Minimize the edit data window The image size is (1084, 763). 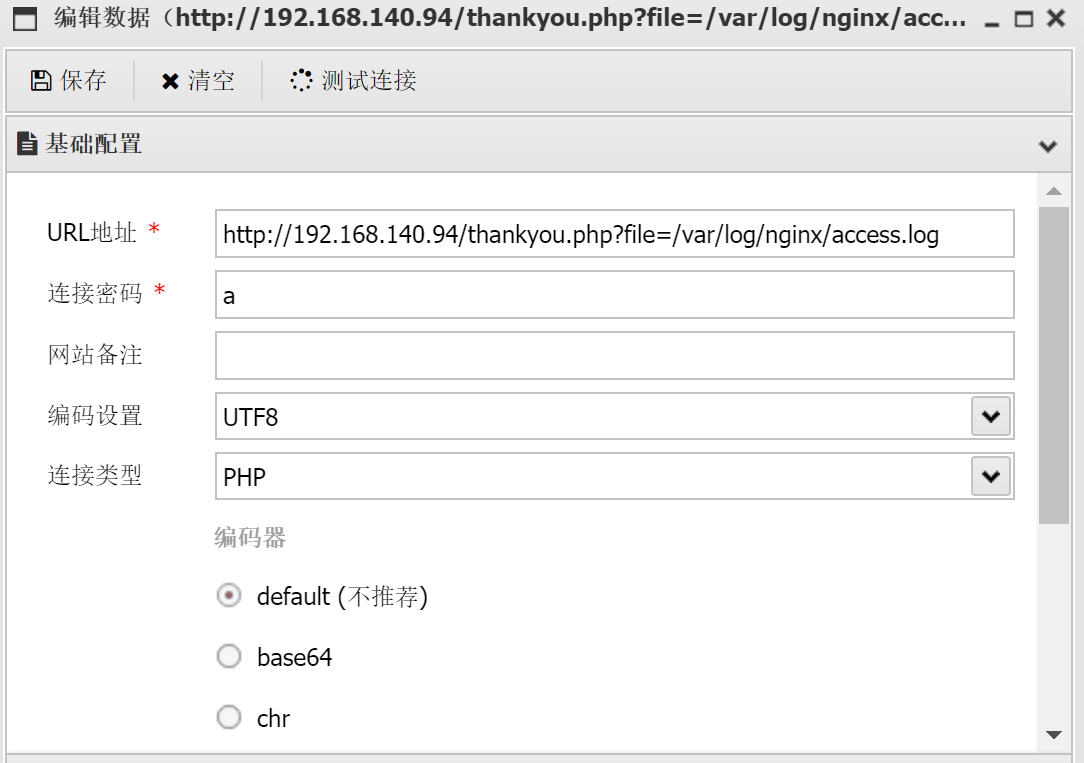[992, 20]
